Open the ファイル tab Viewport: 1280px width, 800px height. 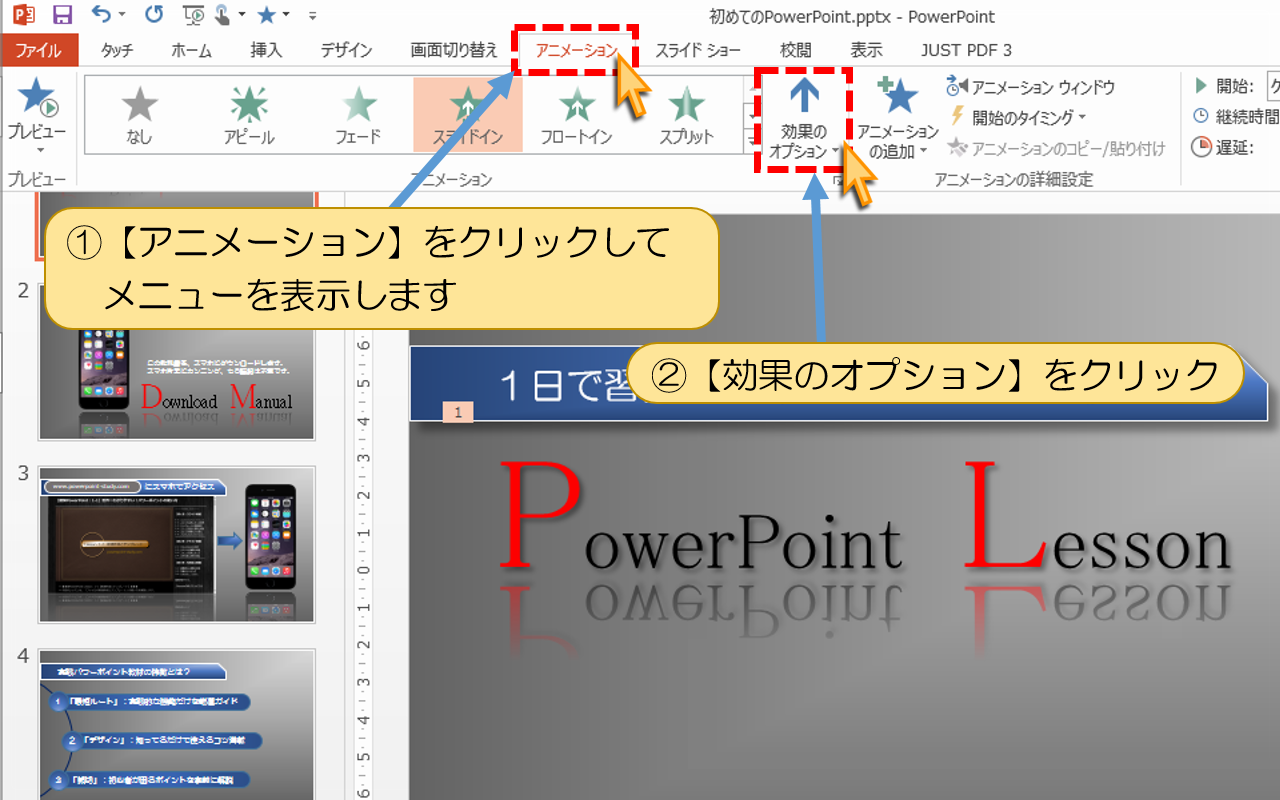pyautogui.click(x=39, y=50)
